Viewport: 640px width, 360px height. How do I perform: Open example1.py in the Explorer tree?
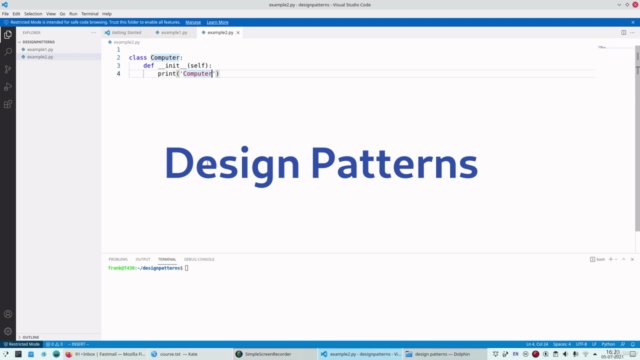(40, 49)
